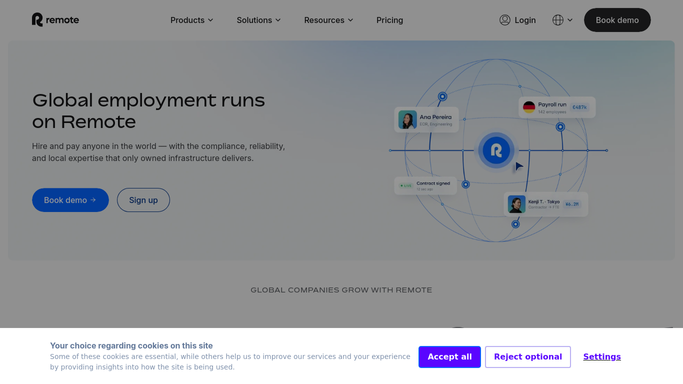The image size is (683, 384).
Task: Choose Reject optional cookies
Action: 528,357
